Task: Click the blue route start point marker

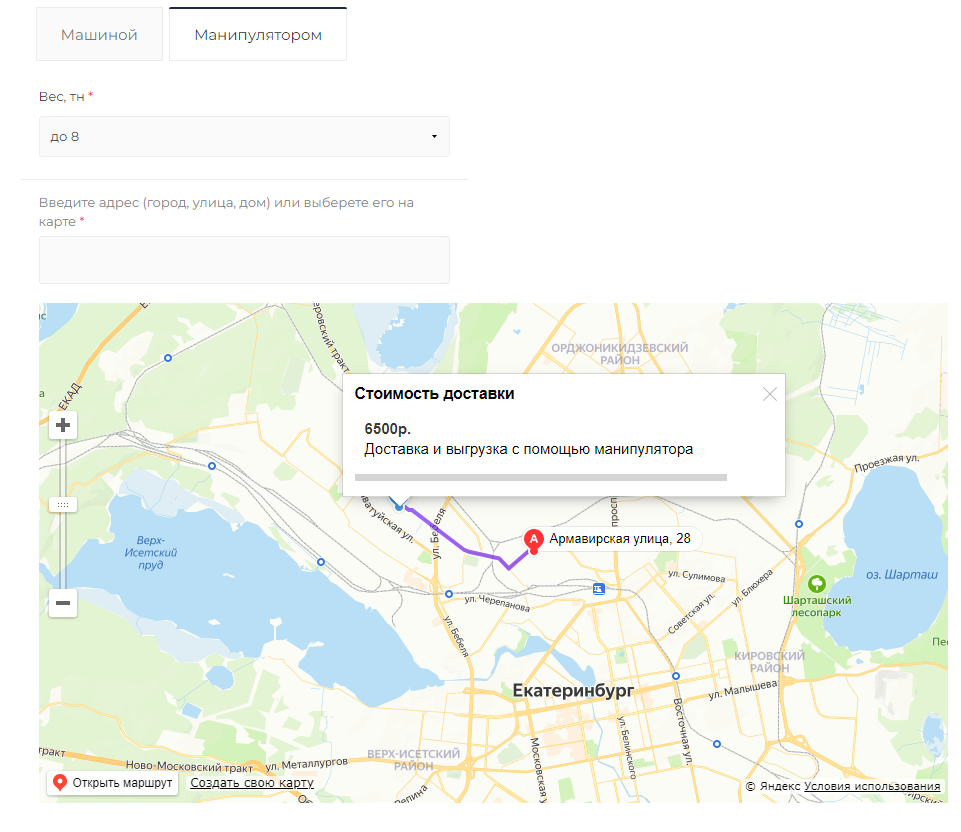Action: point(399,507)
